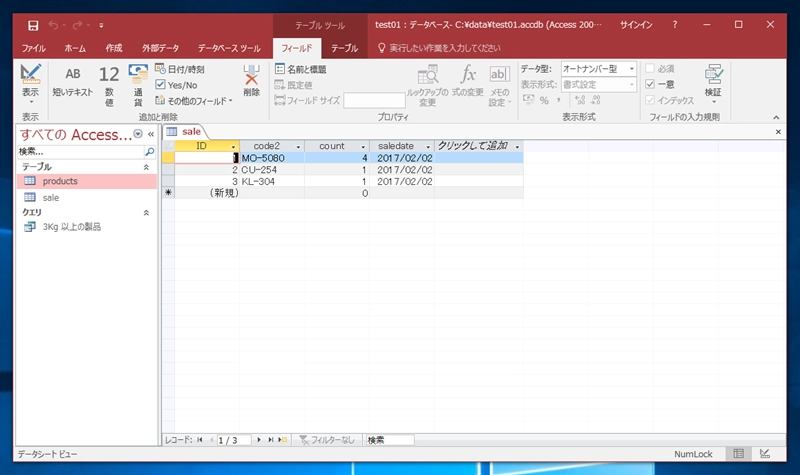This screenshot has width=800, height=475.
Task: Click the Save icon in quick access toolbar
Action: pyautogui.click(x=33, y=25)
